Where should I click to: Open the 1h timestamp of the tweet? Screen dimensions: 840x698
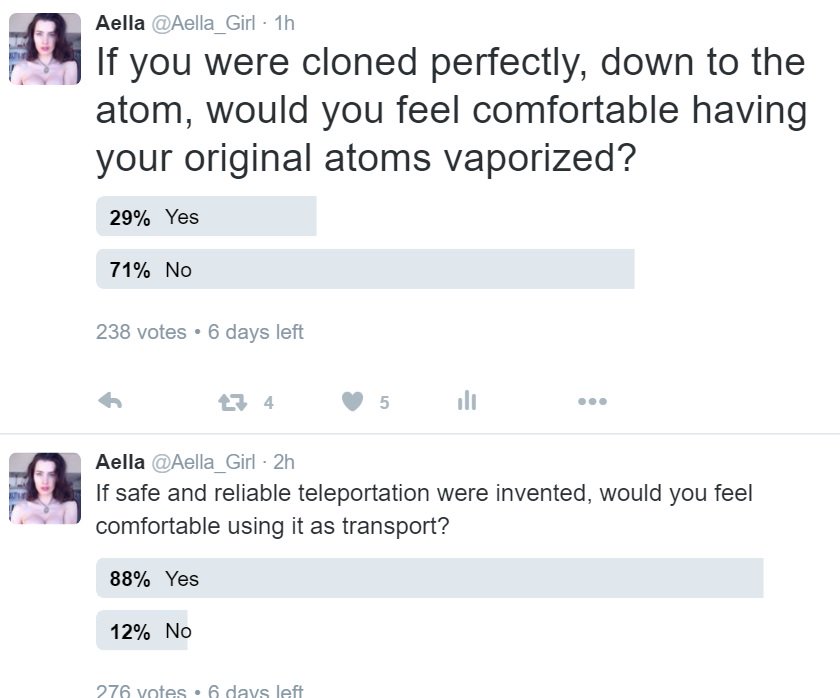tap(284, 23)
